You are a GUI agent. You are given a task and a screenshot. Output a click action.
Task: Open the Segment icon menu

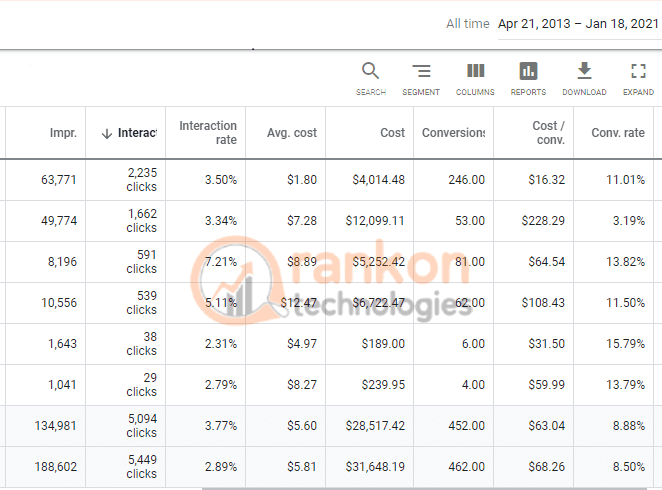421,71
